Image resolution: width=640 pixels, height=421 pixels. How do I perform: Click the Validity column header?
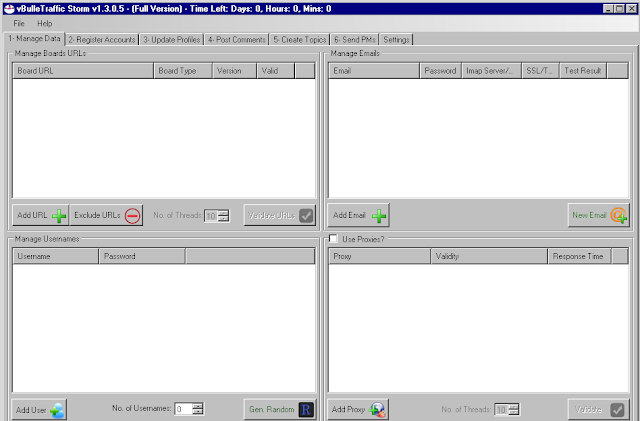(x=489, y=256)
